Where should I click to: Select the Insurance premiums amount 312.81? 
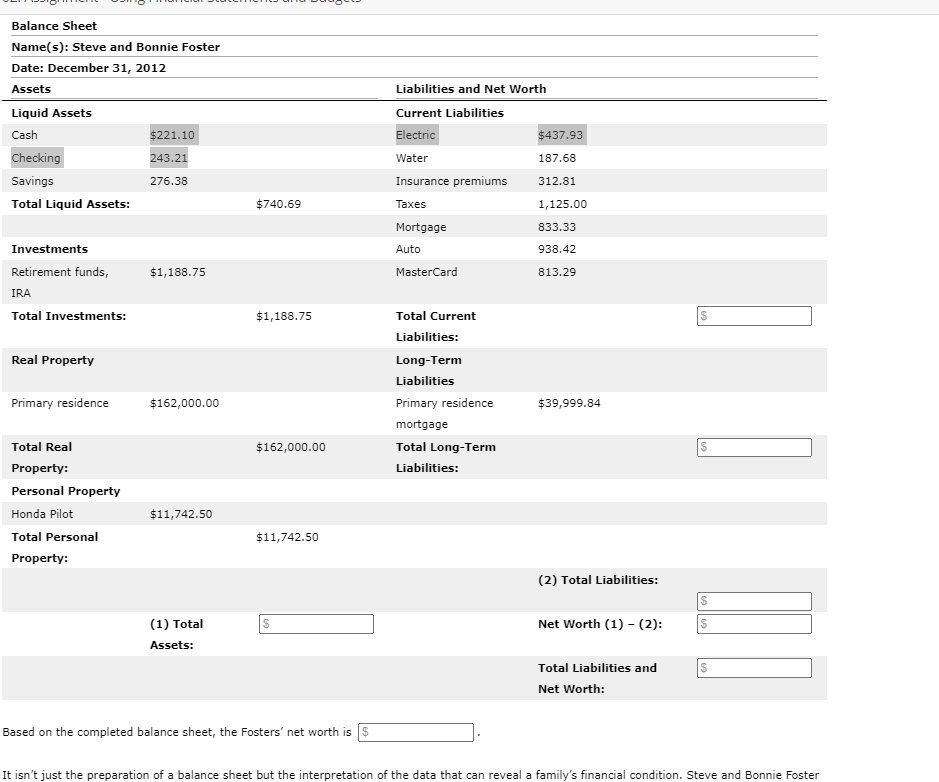[557, 181]
